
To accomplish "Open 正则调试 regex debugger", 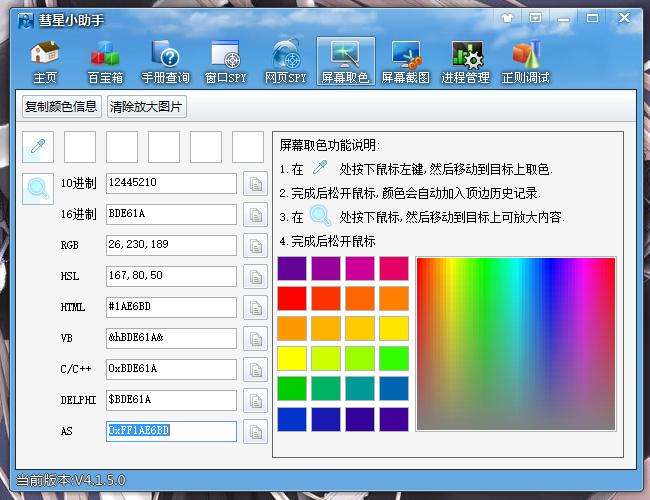I will click(525, 62).
